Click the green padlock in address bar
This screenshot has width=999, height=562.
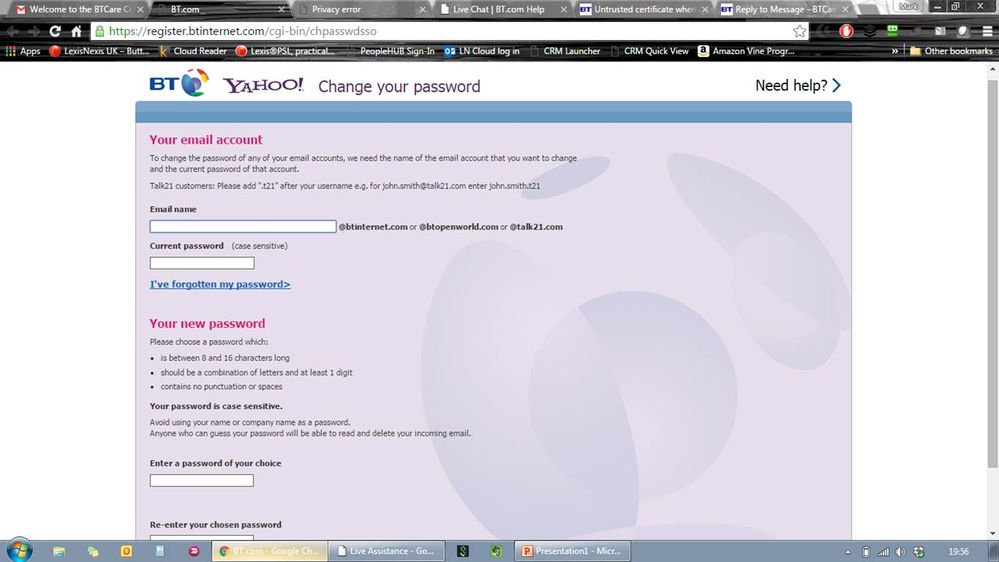point(99,31)
